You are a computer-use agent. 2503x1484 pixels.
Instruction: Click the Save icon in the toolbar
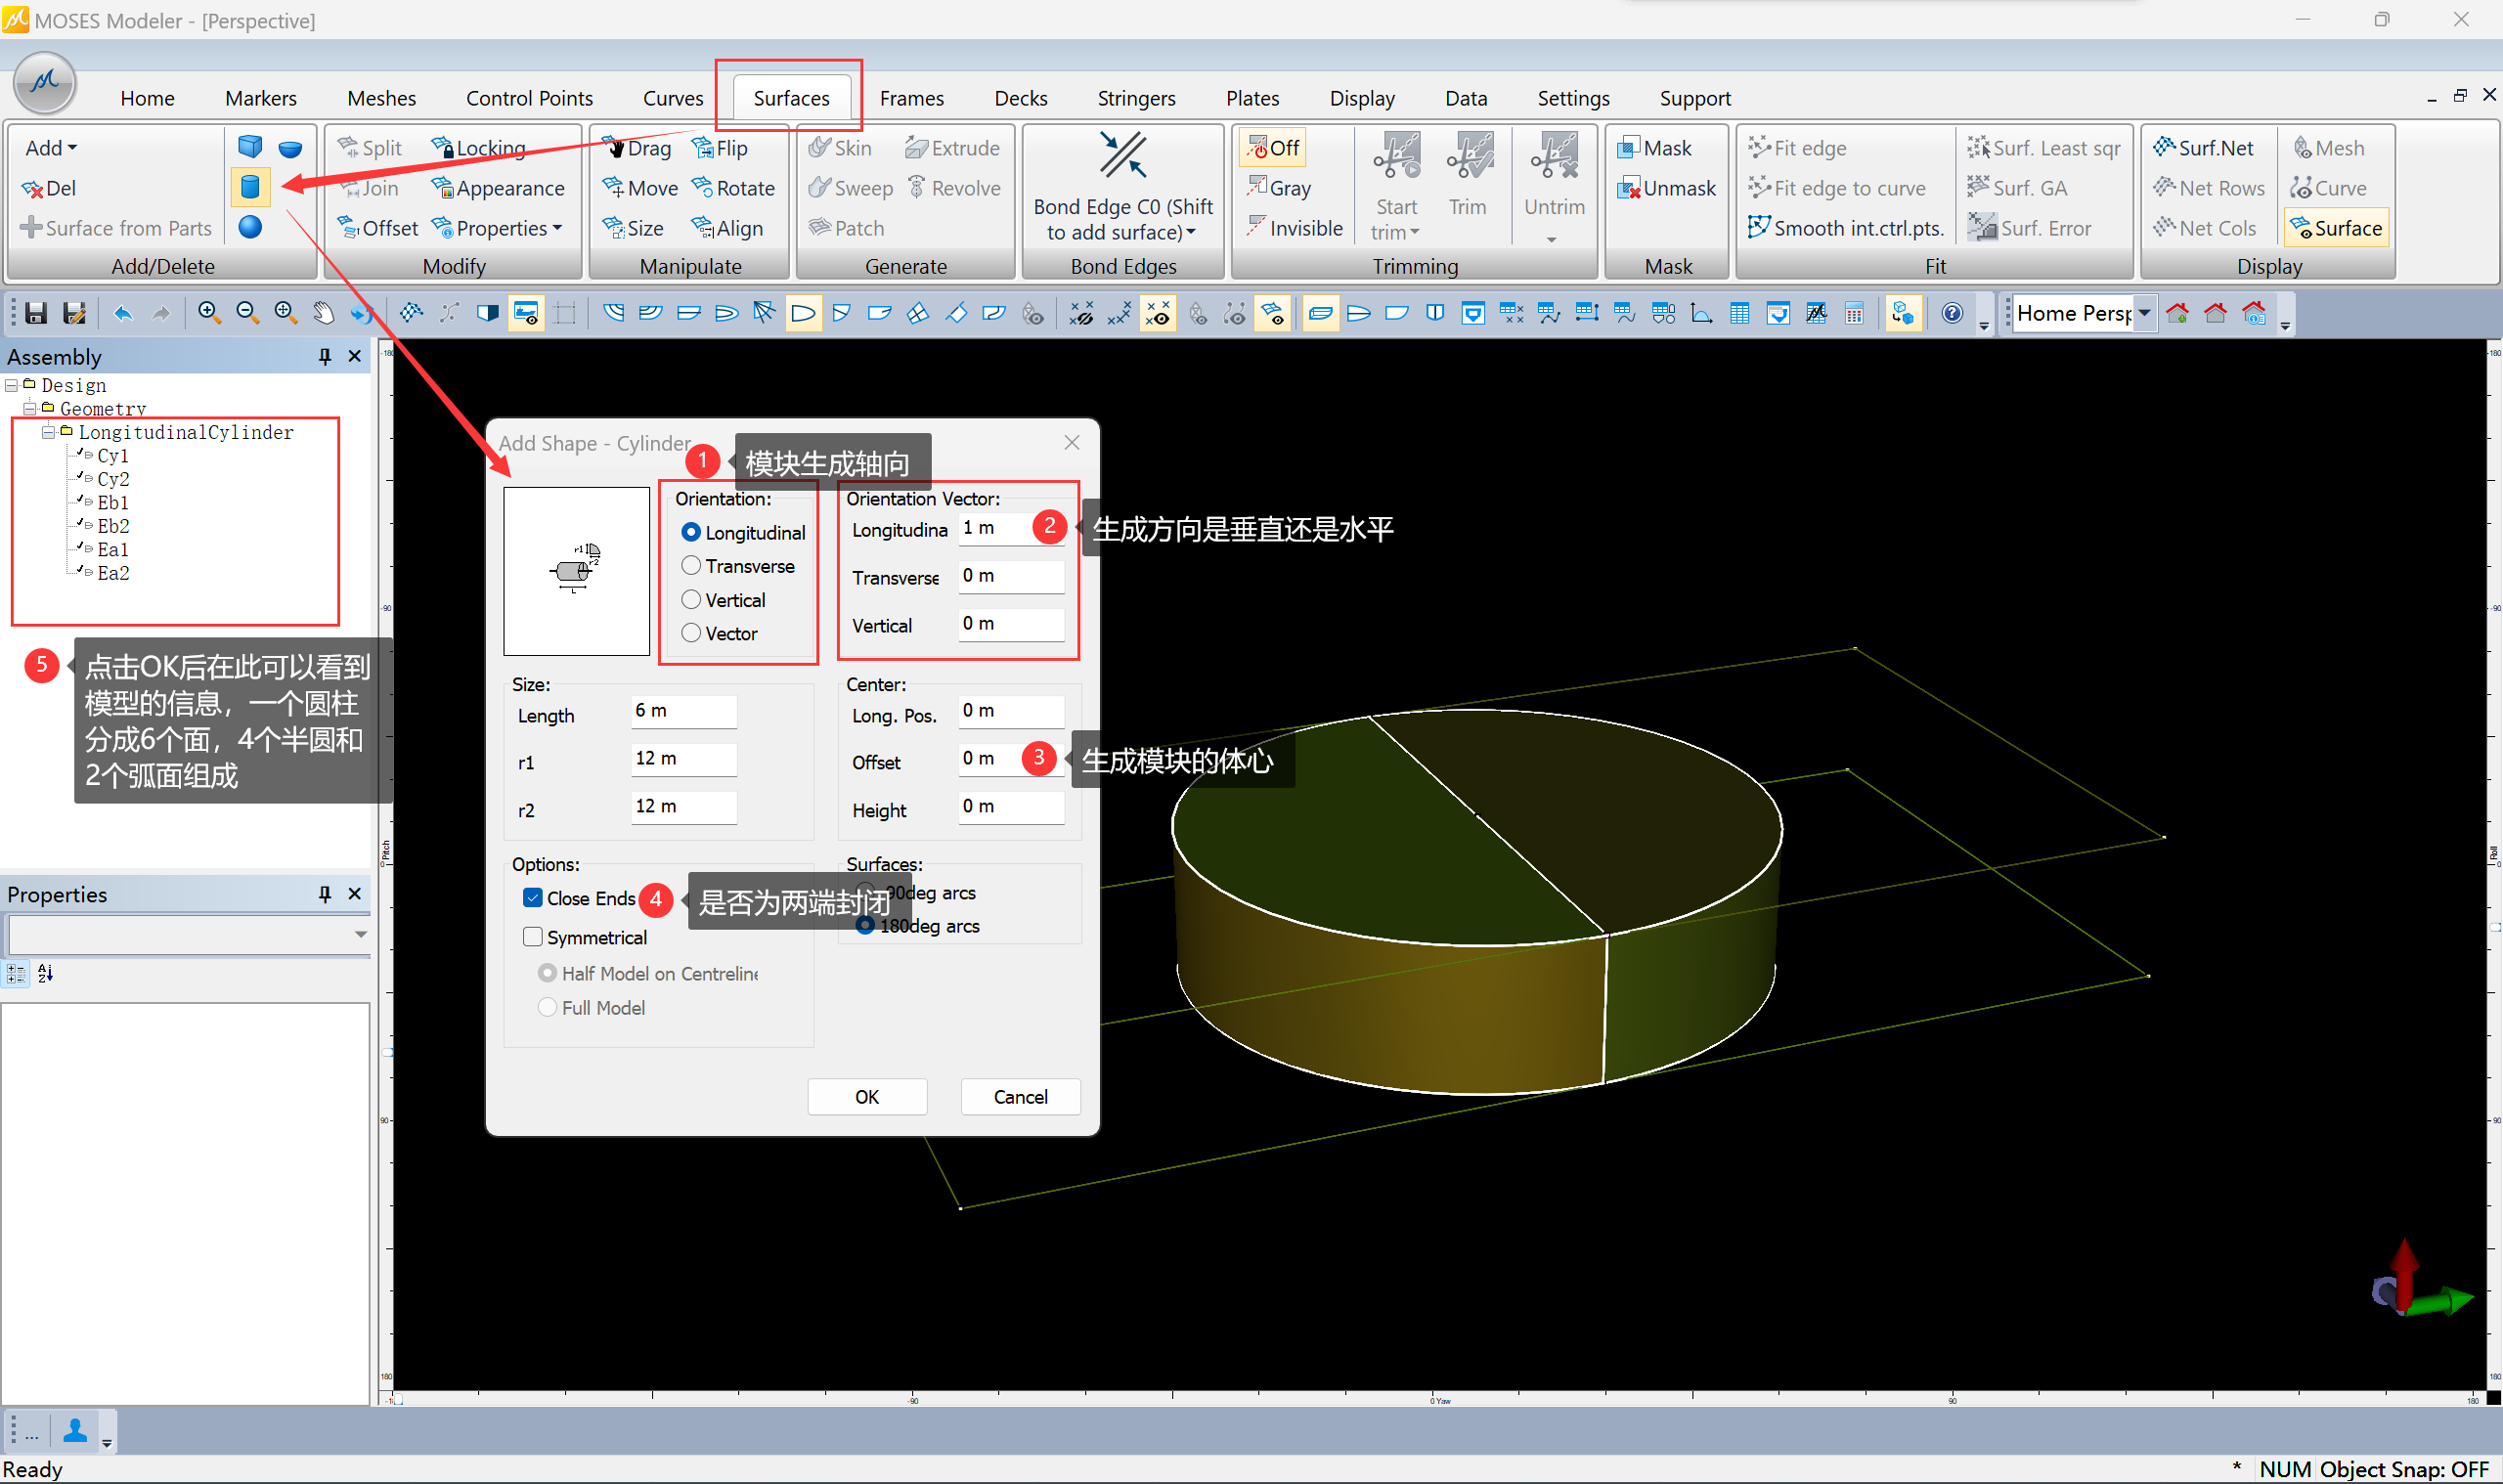click(x=36, y=313)
